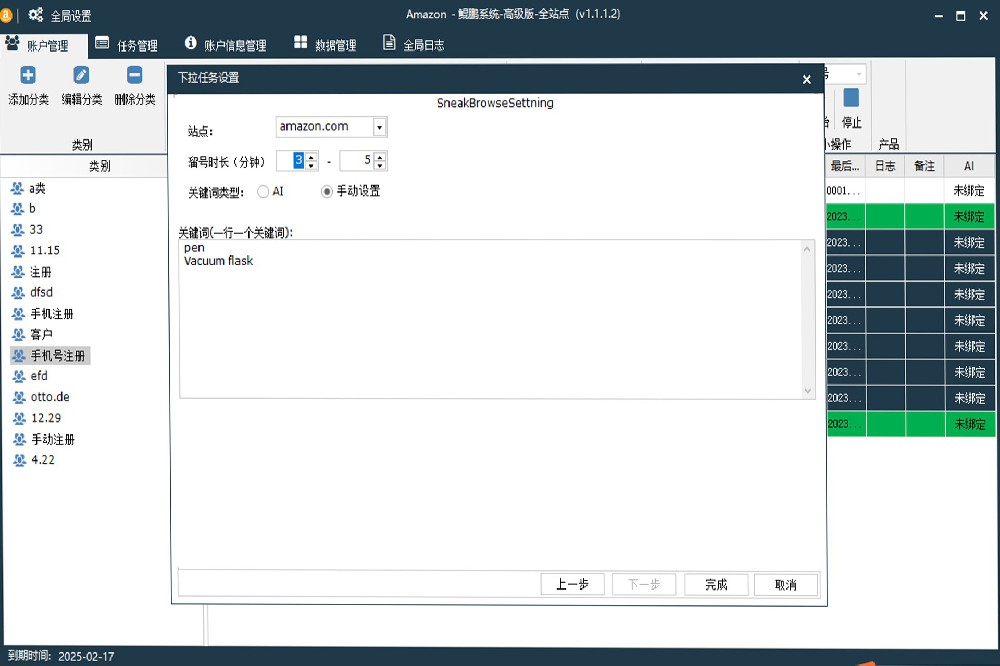Switch to the 全局日志 tab

414,45
